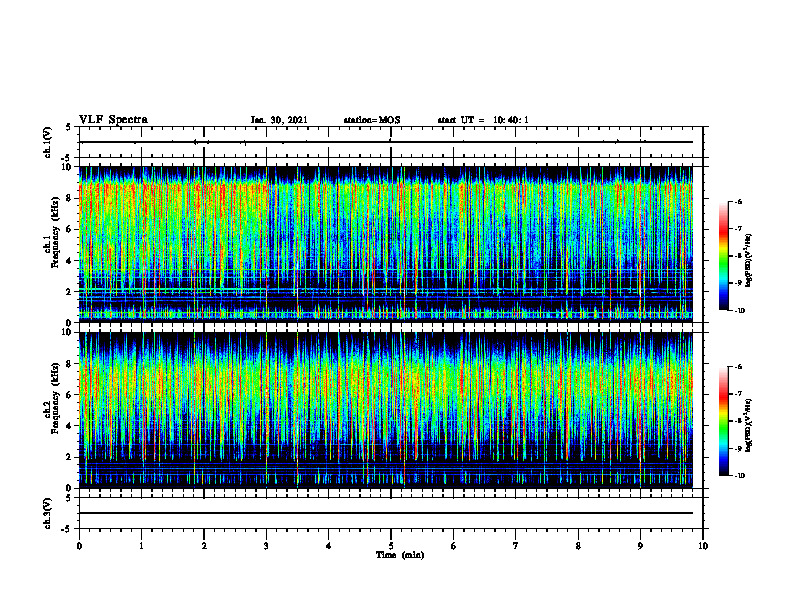Click the "VLF Spectra" title text

113,120
